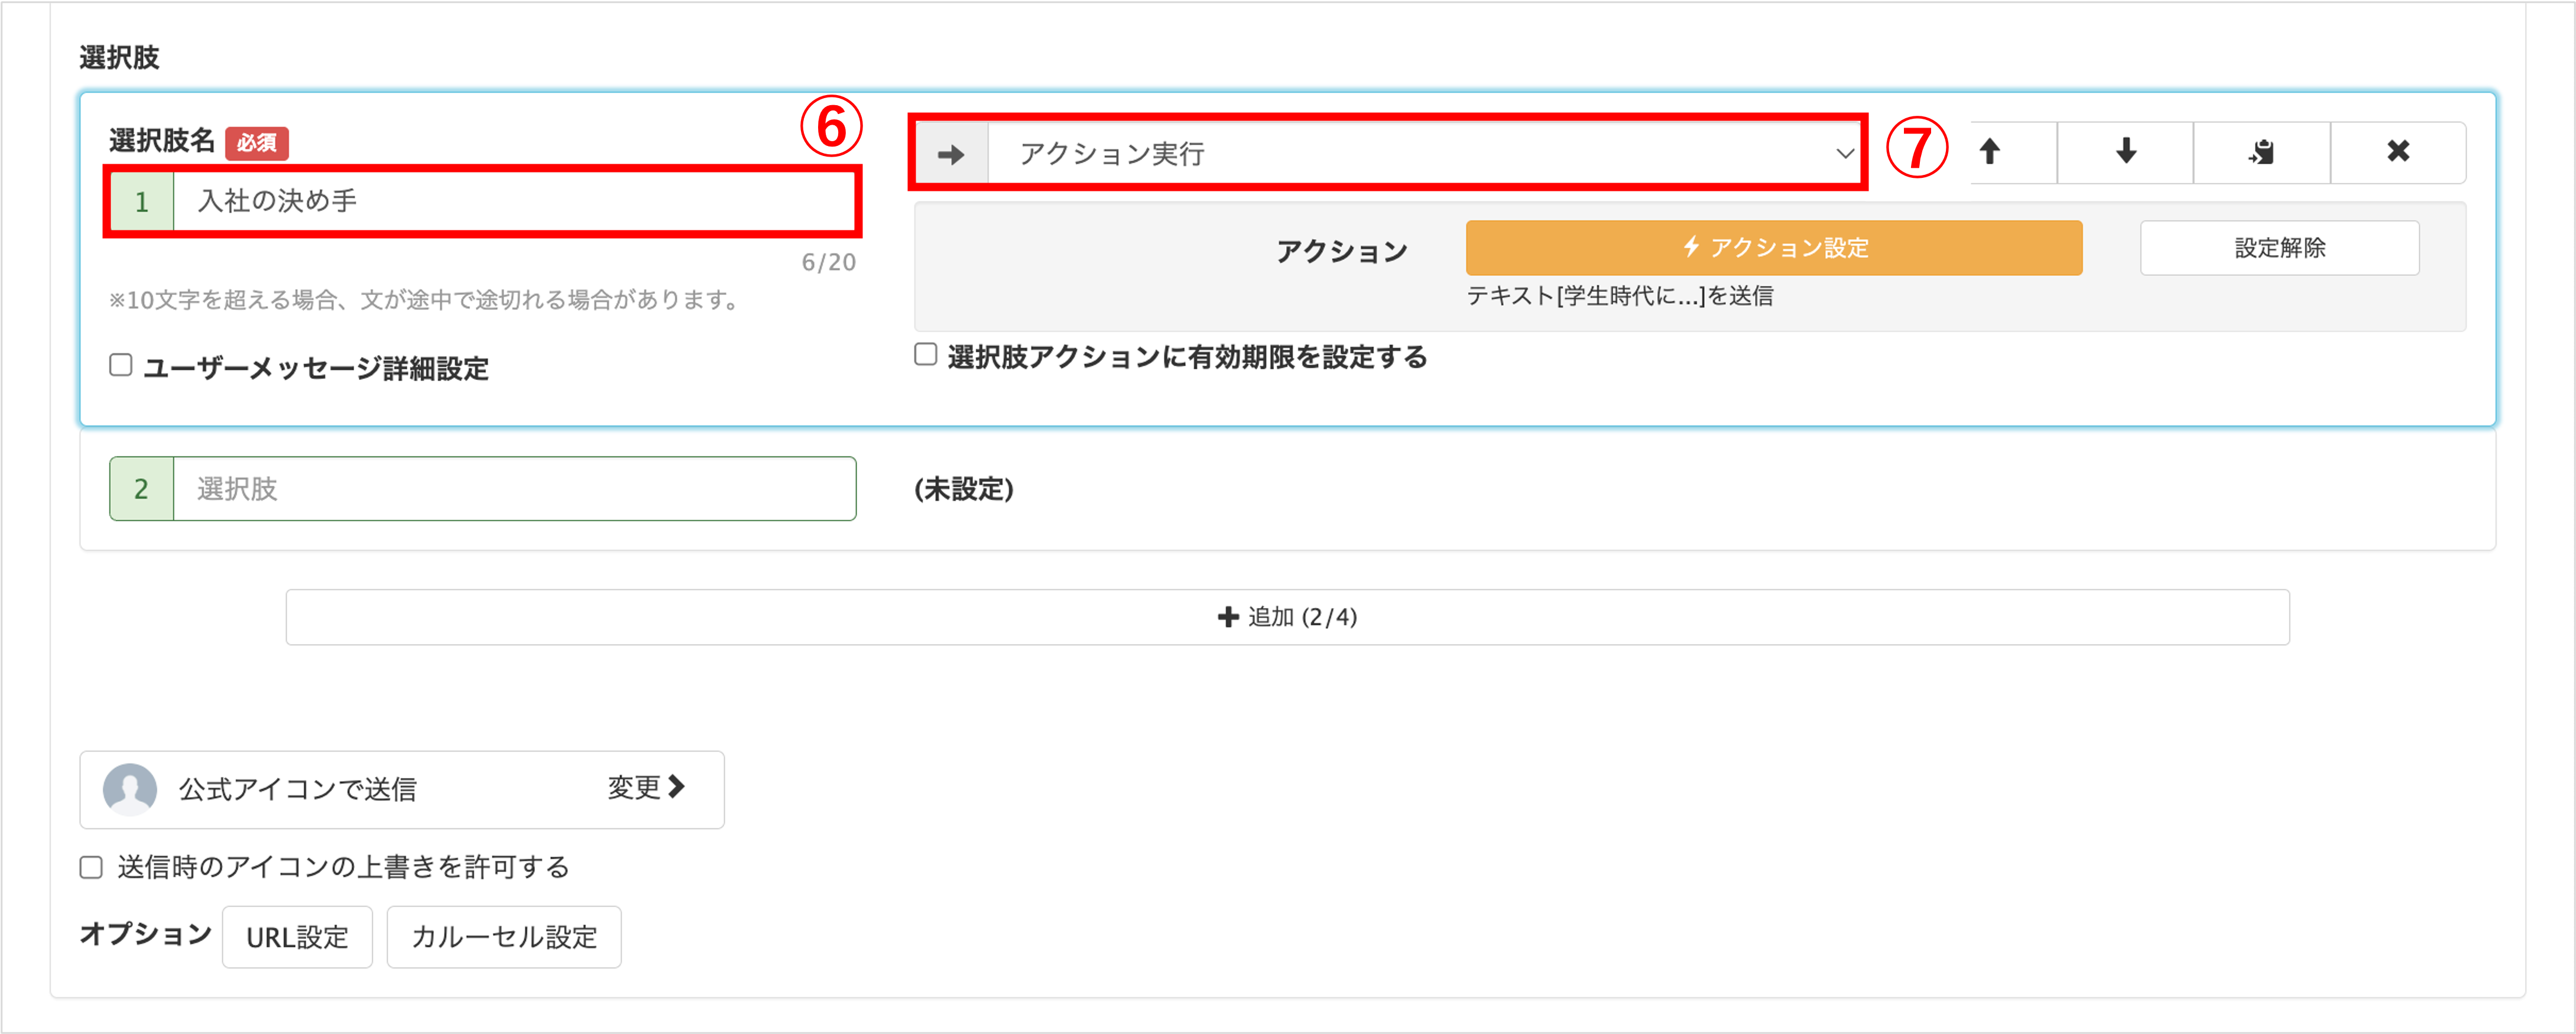Image resolution: width=2576 pixels, height=1034 pixels.
Task: Click the テキスト[学生時代に...]を送信 summary text
Action: pos(1620,296)
